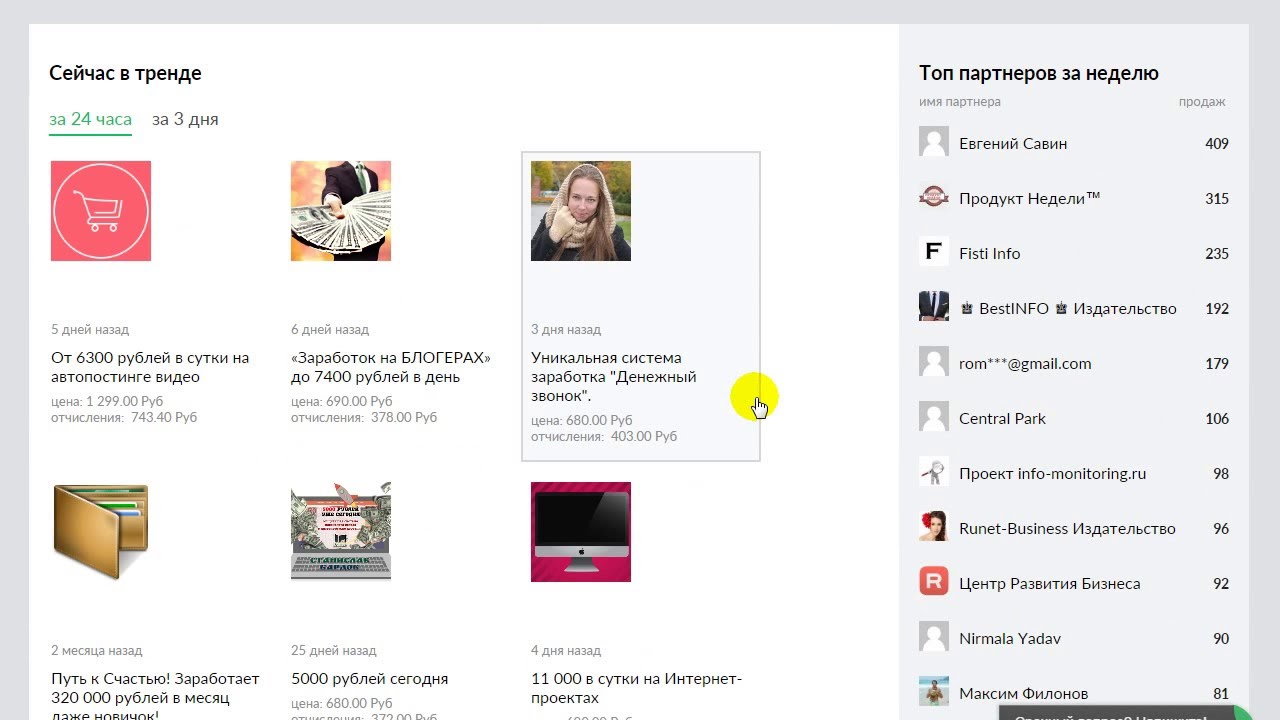Click Продукт Недели partner badge icon
The width and height of the screenshot is (1280, 720).
933,197
